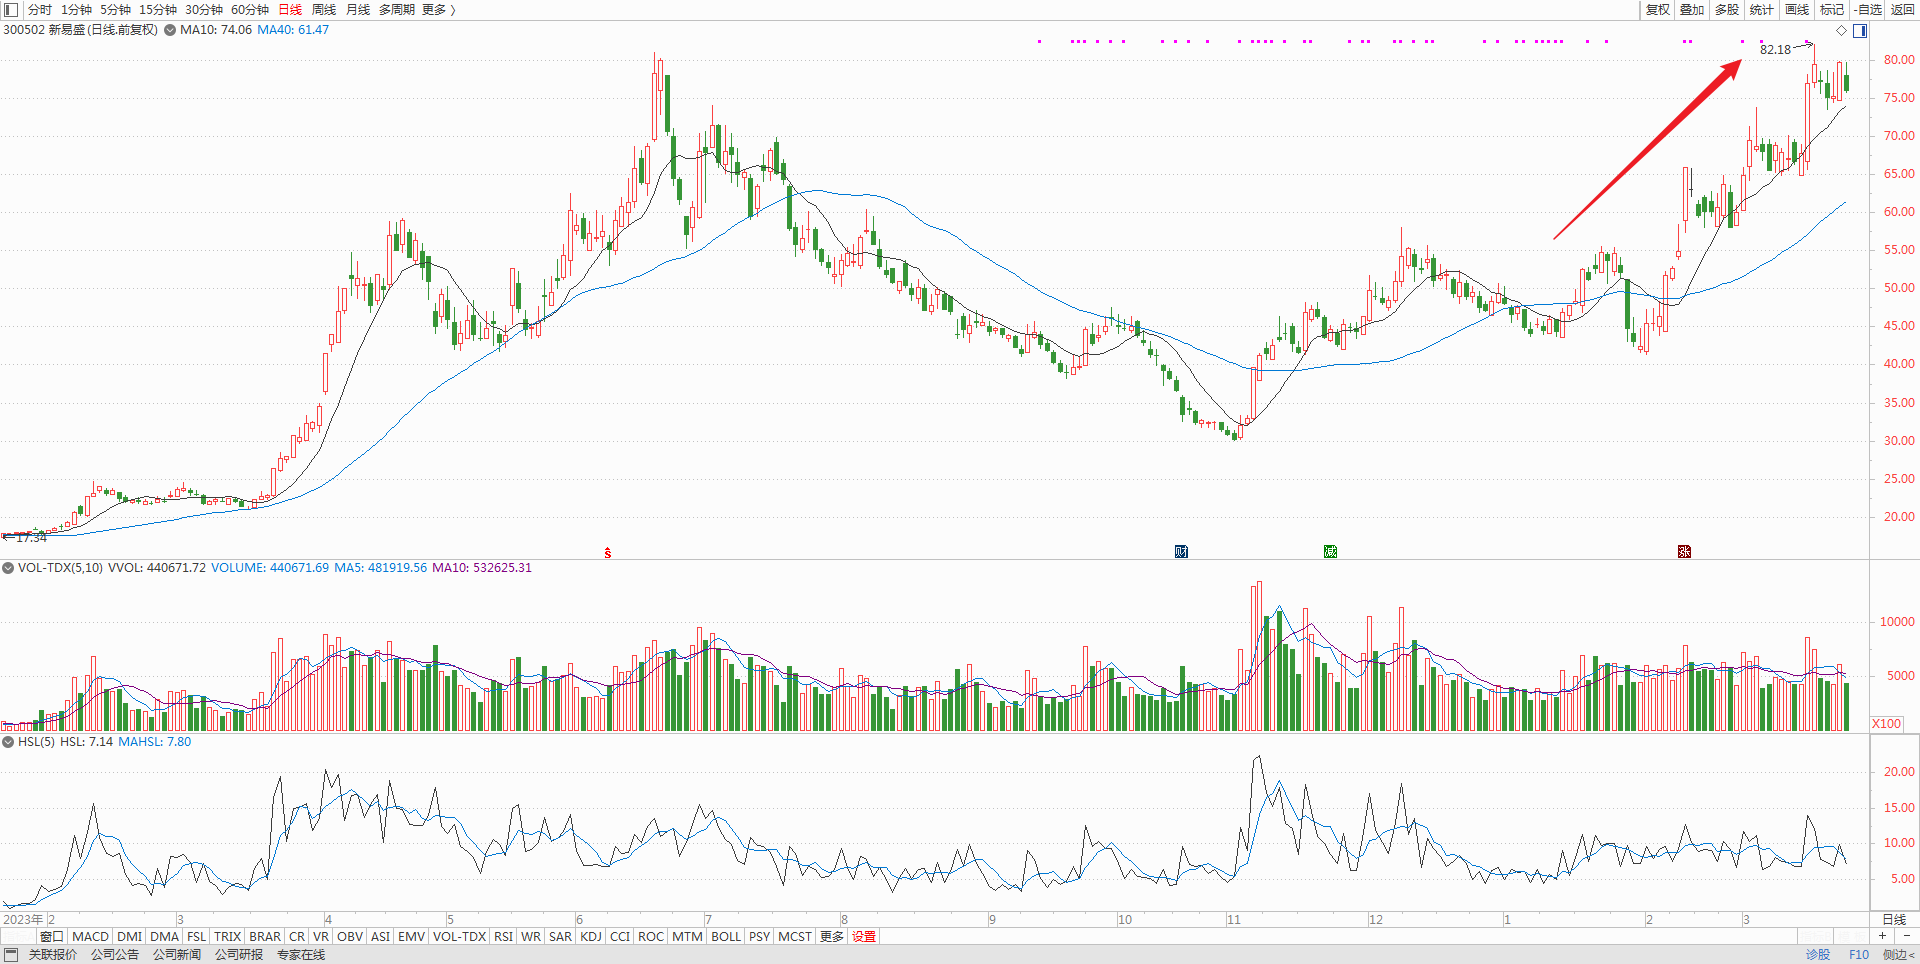
Task: Open the MA indicator settings circle icon
Action: point(170,30)
